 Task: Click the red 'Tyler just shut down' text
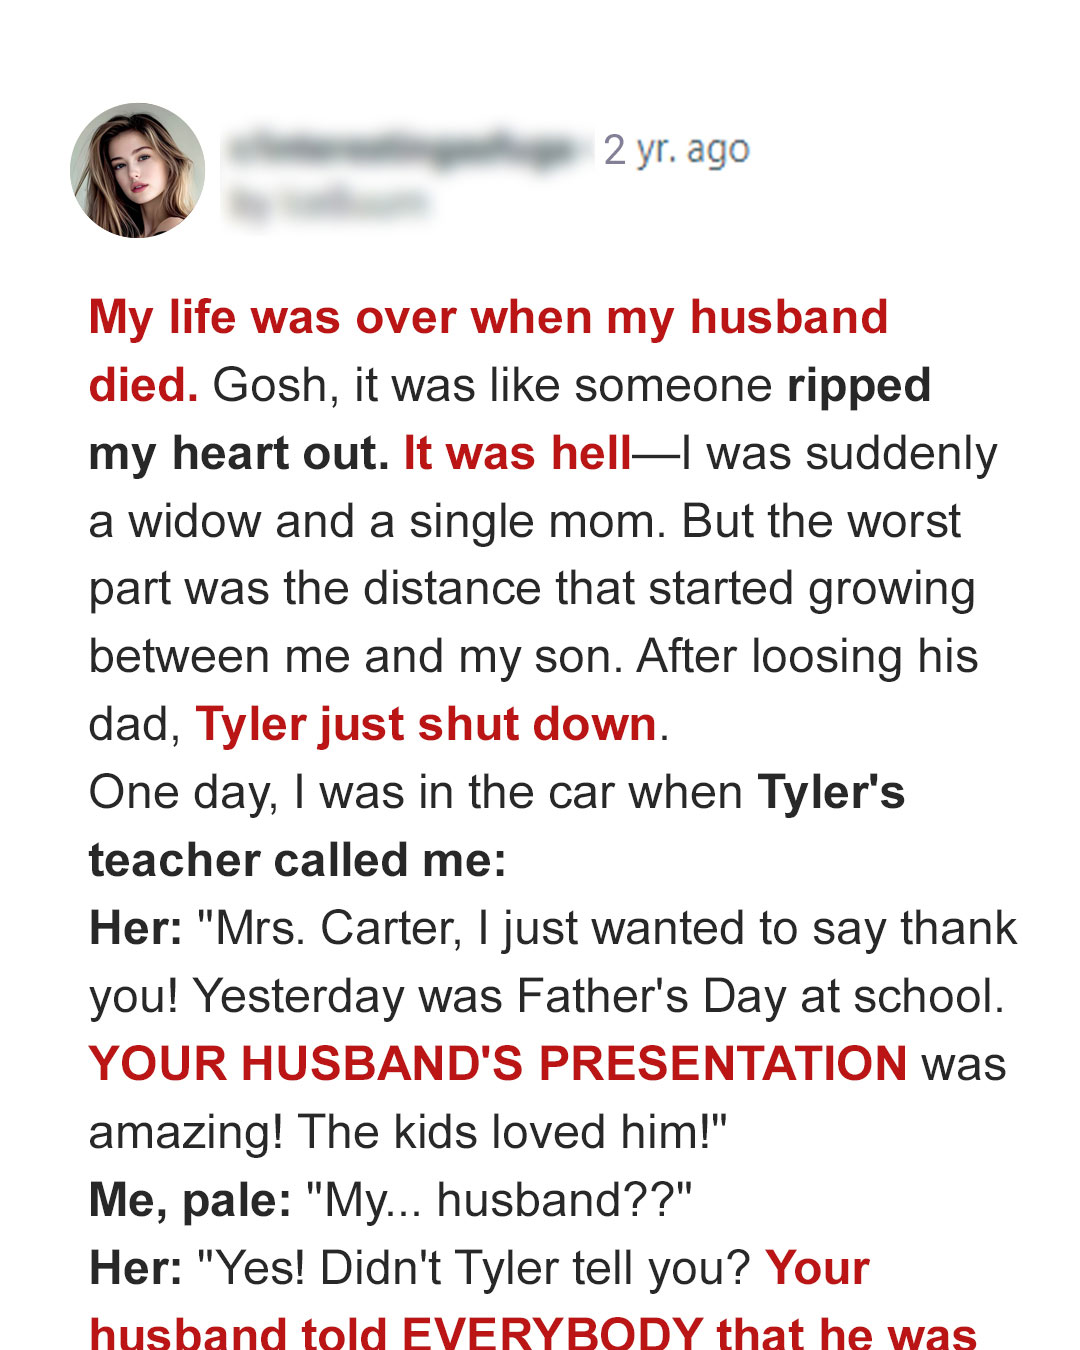pos(426,724)
